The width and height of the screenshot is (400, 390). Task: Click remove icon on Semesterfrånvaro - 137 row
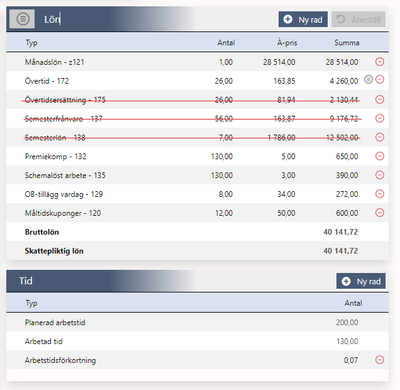click(380, 118)
